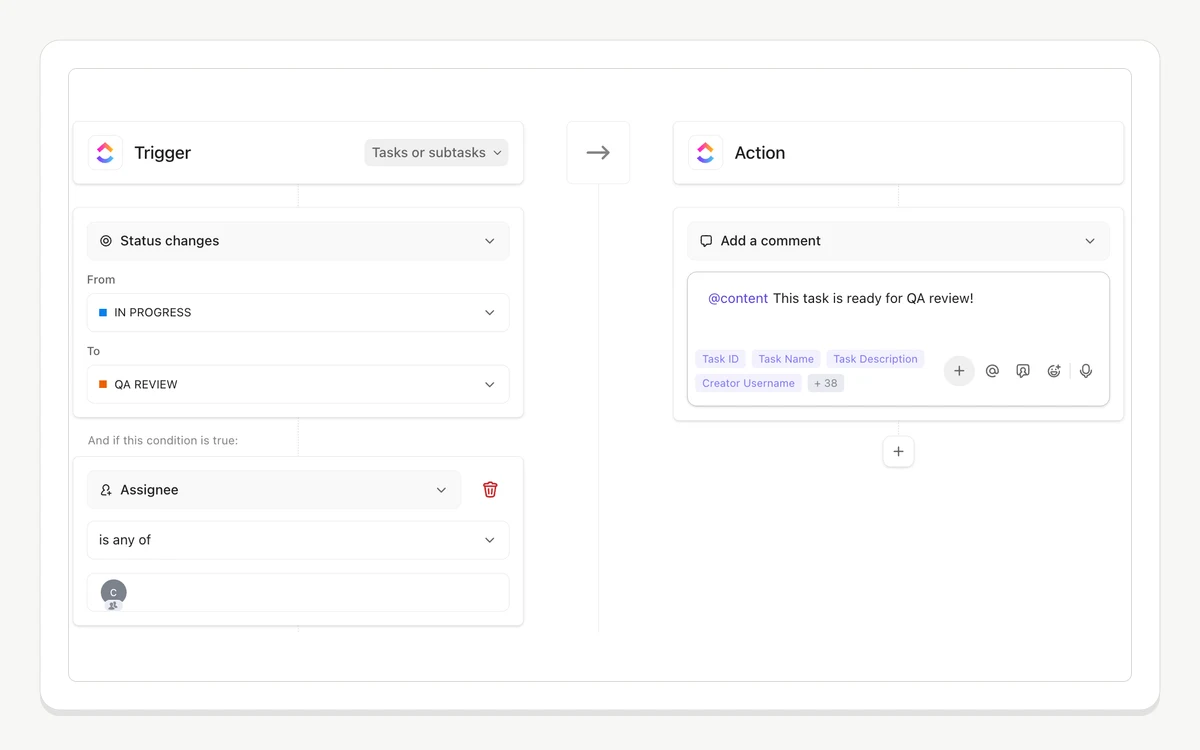Open the Tasks or subtasks dropdown
The image size is (1200, 750).
click(x=436, y=153)
